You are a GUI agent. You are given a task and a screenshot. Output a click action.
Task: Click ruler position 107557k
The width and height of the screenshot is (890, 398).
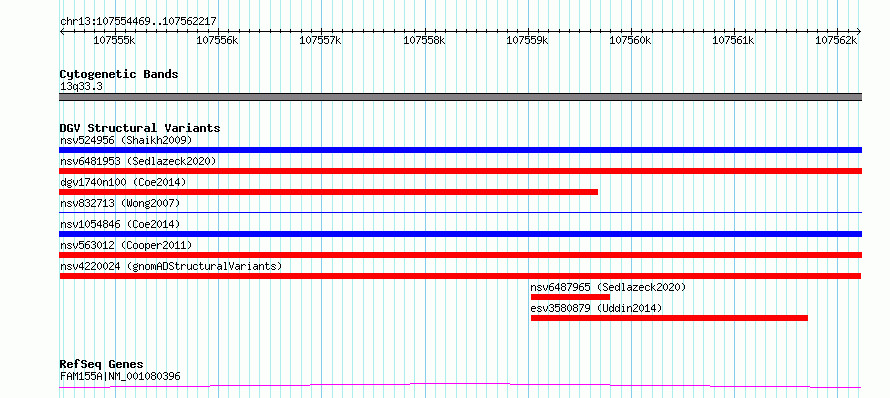[321, 40]
